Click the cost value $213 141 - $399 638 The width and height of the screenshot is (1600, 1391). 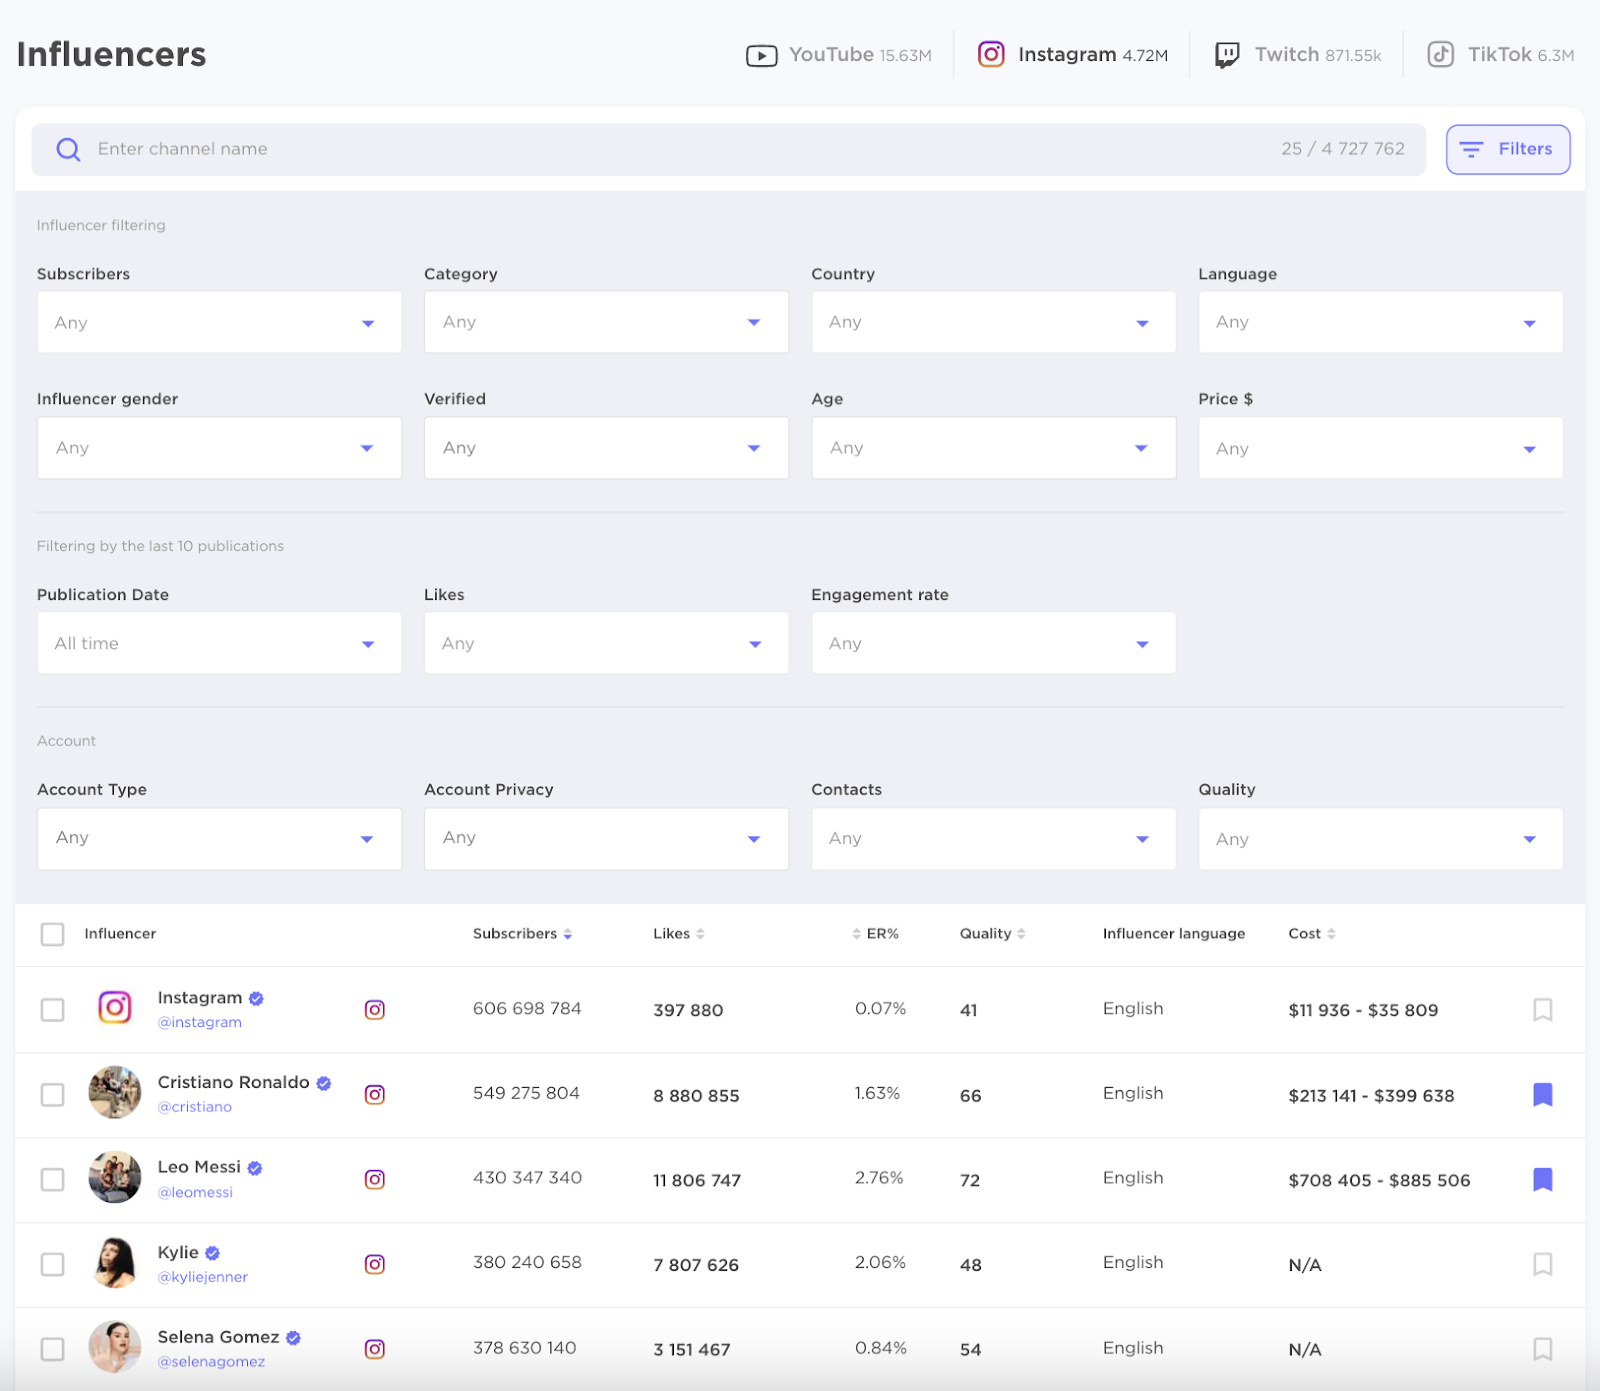(x=1371, y=1096)
